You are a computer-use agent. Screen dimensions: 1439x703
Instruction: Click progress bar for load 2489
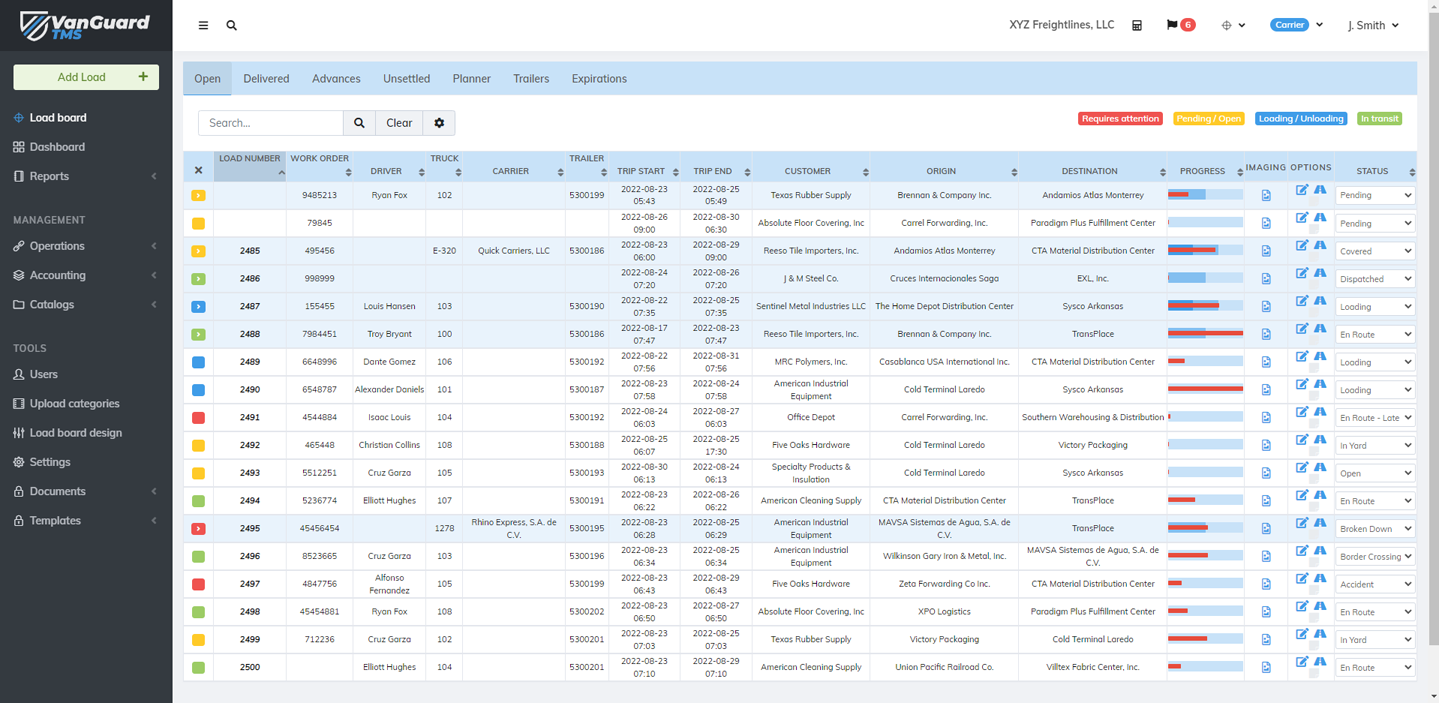[1205, 362]
